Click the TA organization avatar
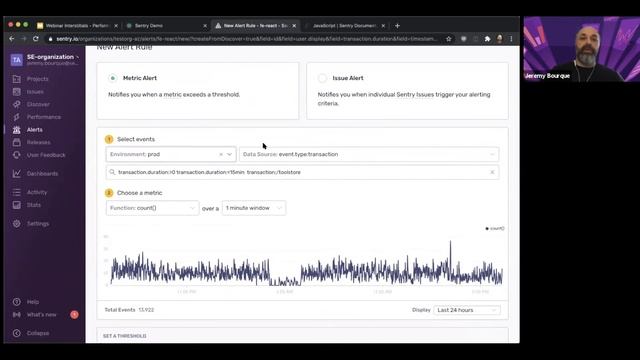 pos(17,60)
